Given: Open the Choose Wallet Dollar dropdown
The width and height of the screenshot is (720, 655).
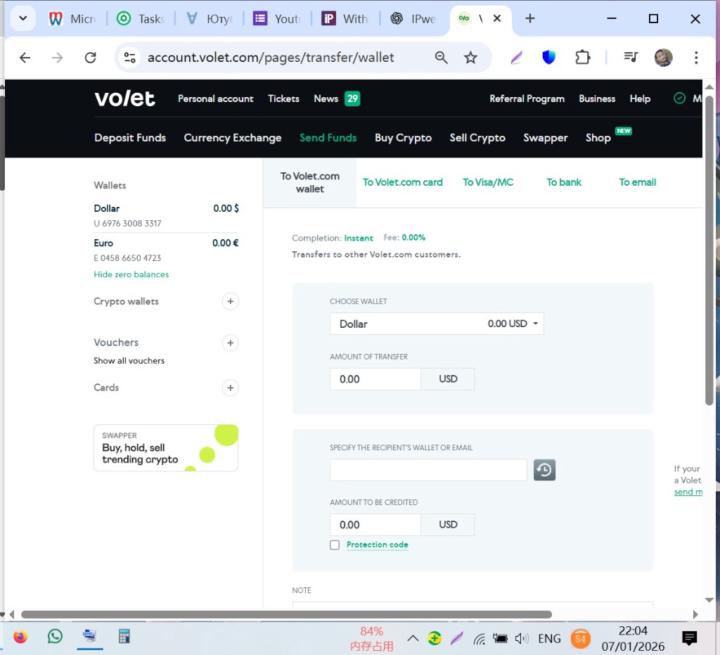Looking at the screenshot, I should coord(437,324).
